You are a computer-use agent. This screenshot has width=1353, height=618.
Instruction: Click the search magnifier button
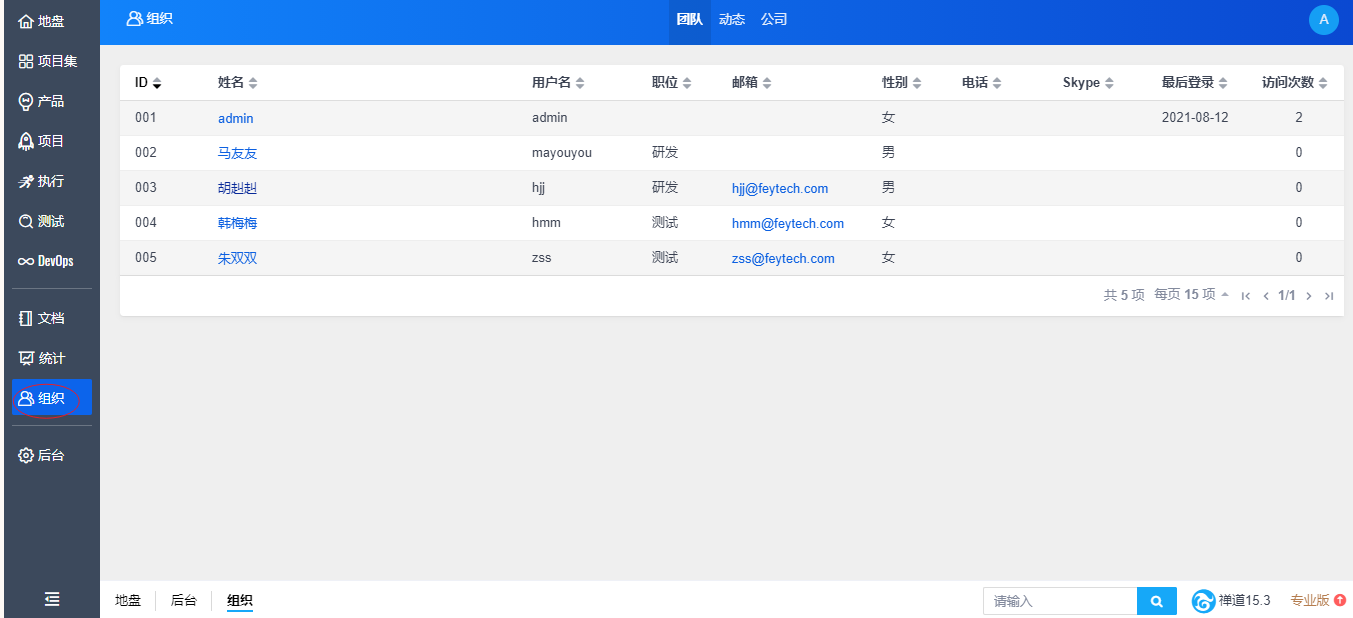point(1157,601)
